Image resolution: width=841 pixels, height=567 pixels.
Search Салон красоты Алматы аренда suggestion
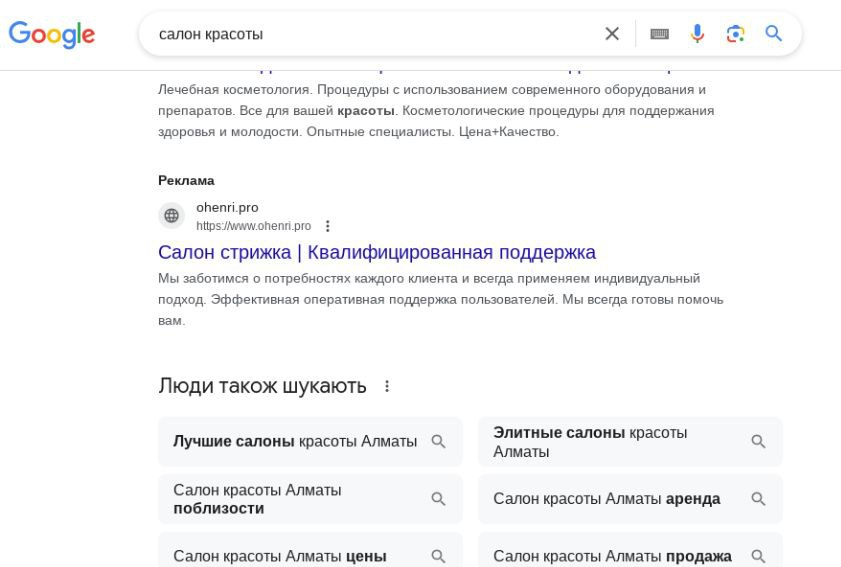630,499
